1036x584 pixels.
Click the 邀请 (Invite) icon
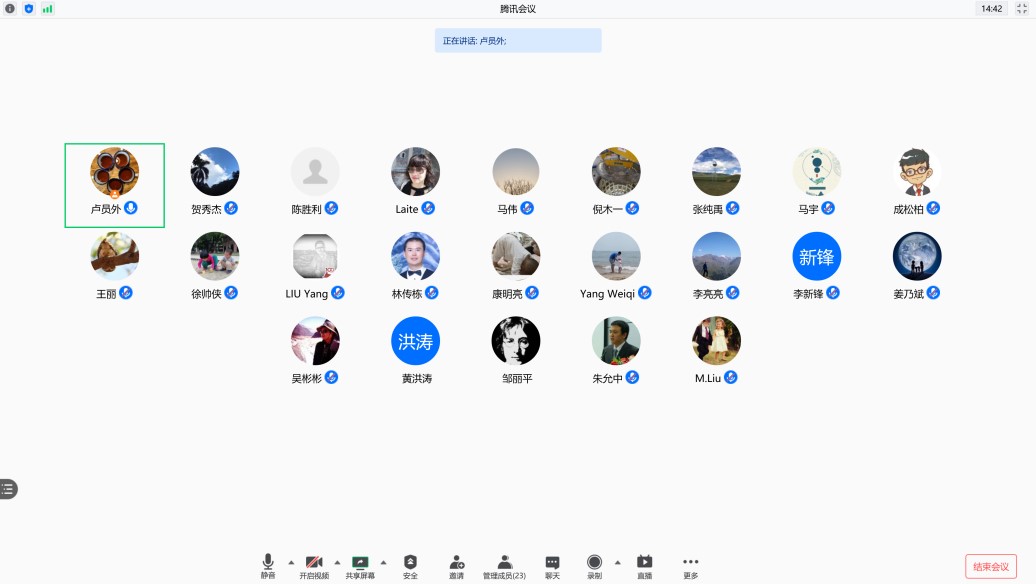tap(456, 563)
